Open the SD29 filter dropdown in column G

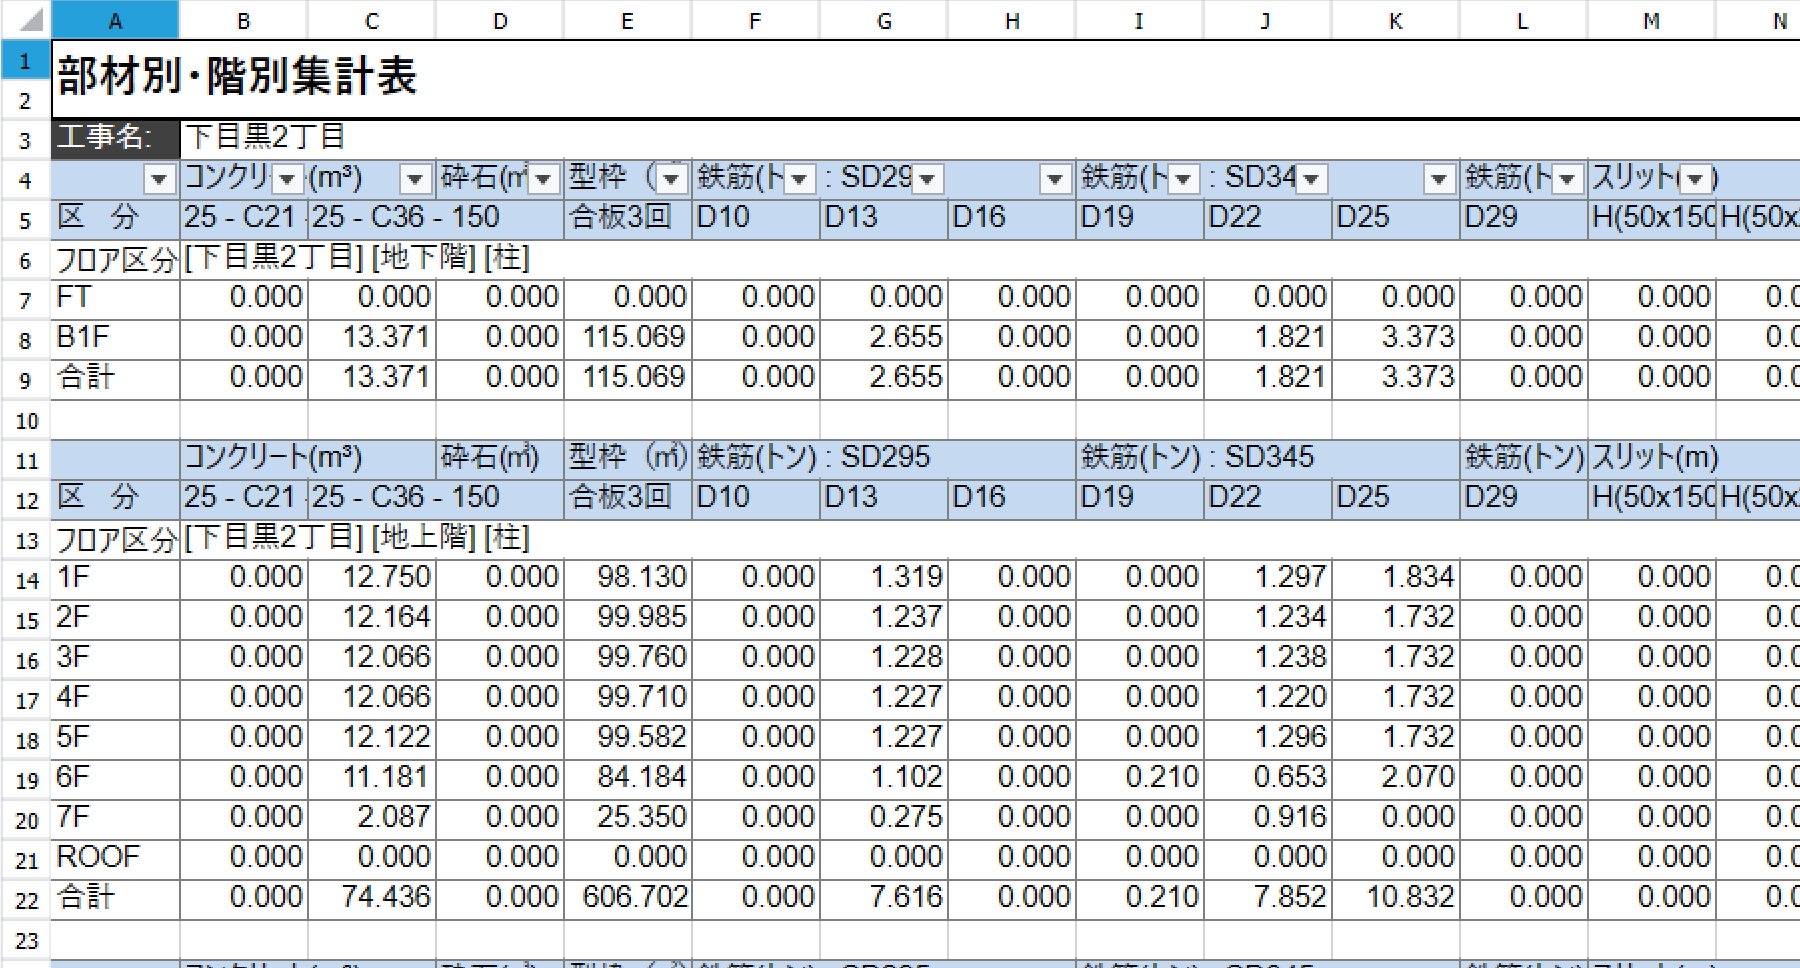[927, 180]
